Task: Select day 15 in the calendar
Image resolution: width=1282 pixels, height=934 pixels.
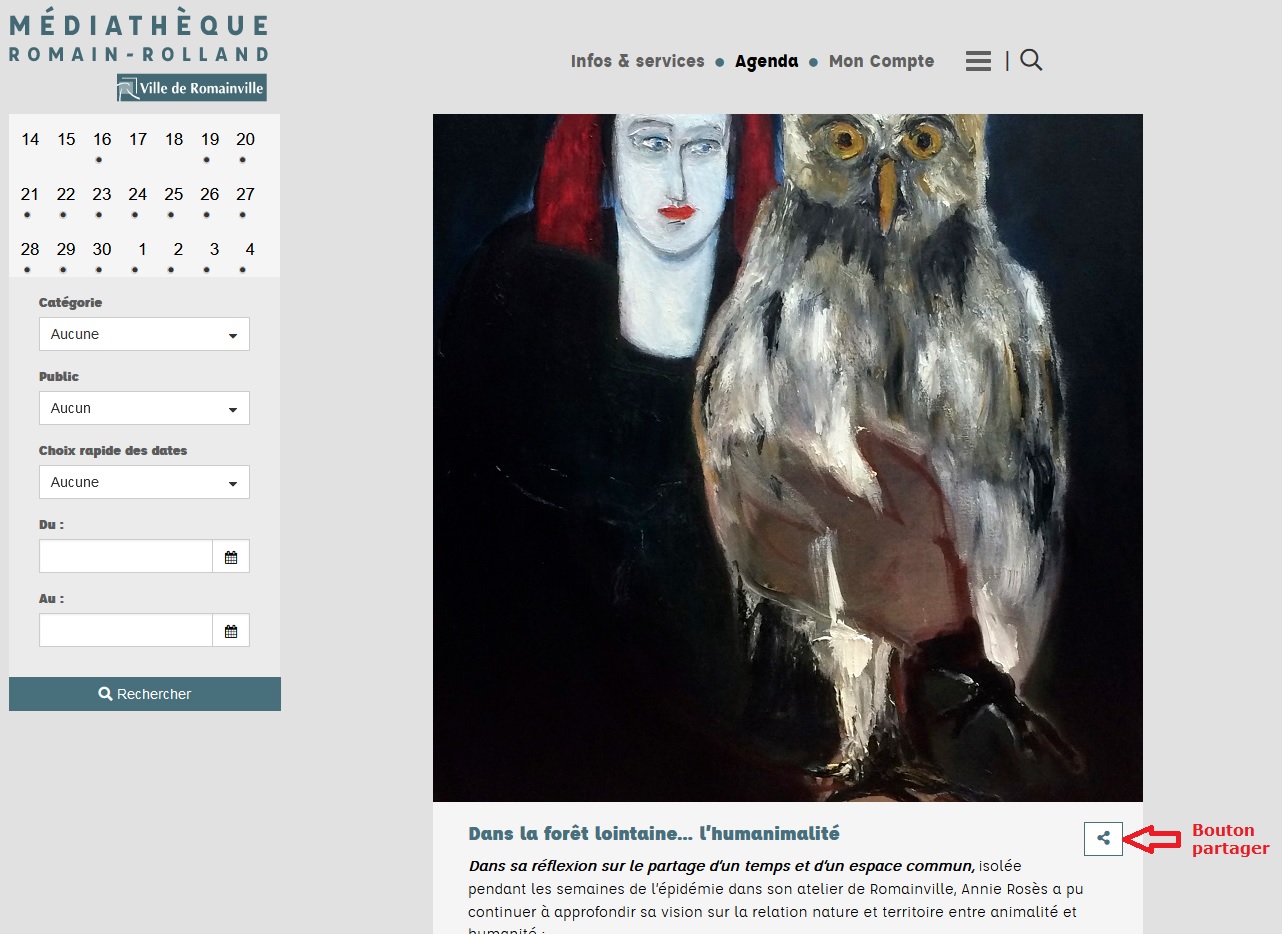Action: (66, 140)
